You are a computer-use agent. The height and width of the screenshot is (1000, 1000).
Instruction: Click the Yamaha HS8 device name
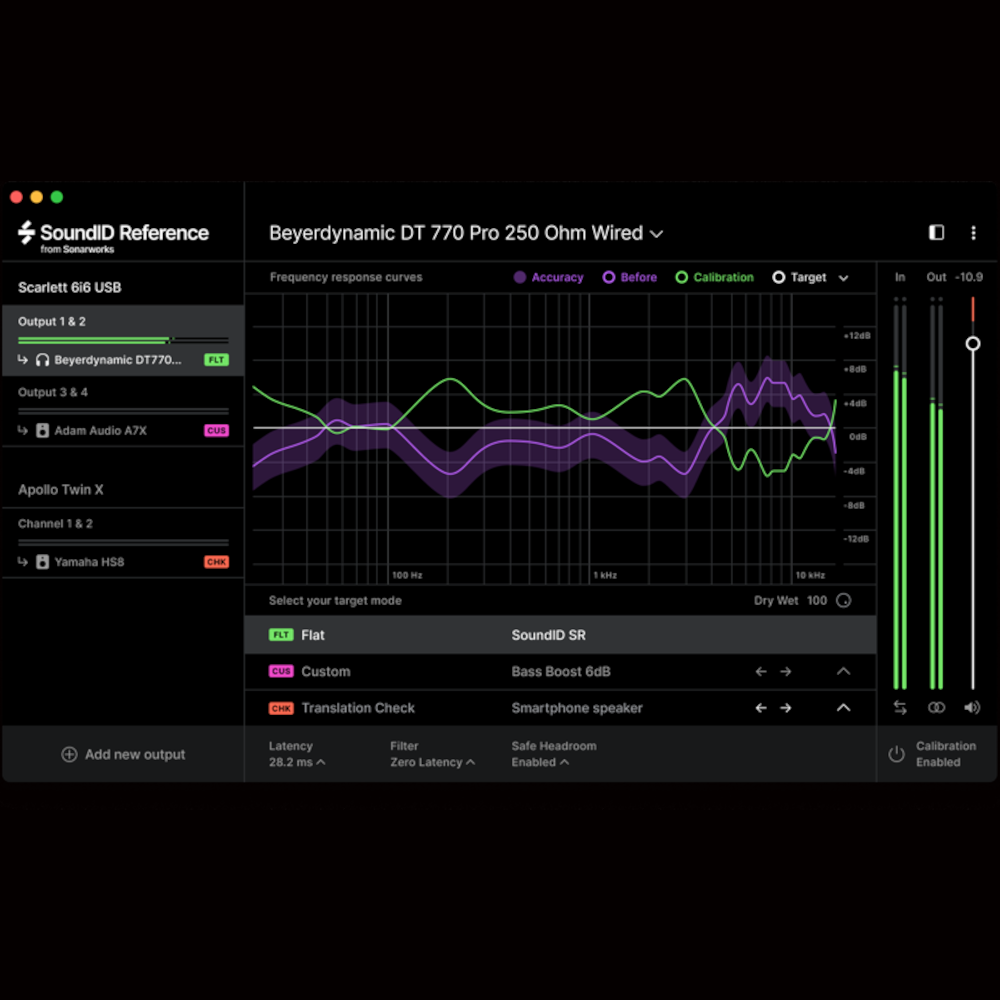[x=89, y=562]
